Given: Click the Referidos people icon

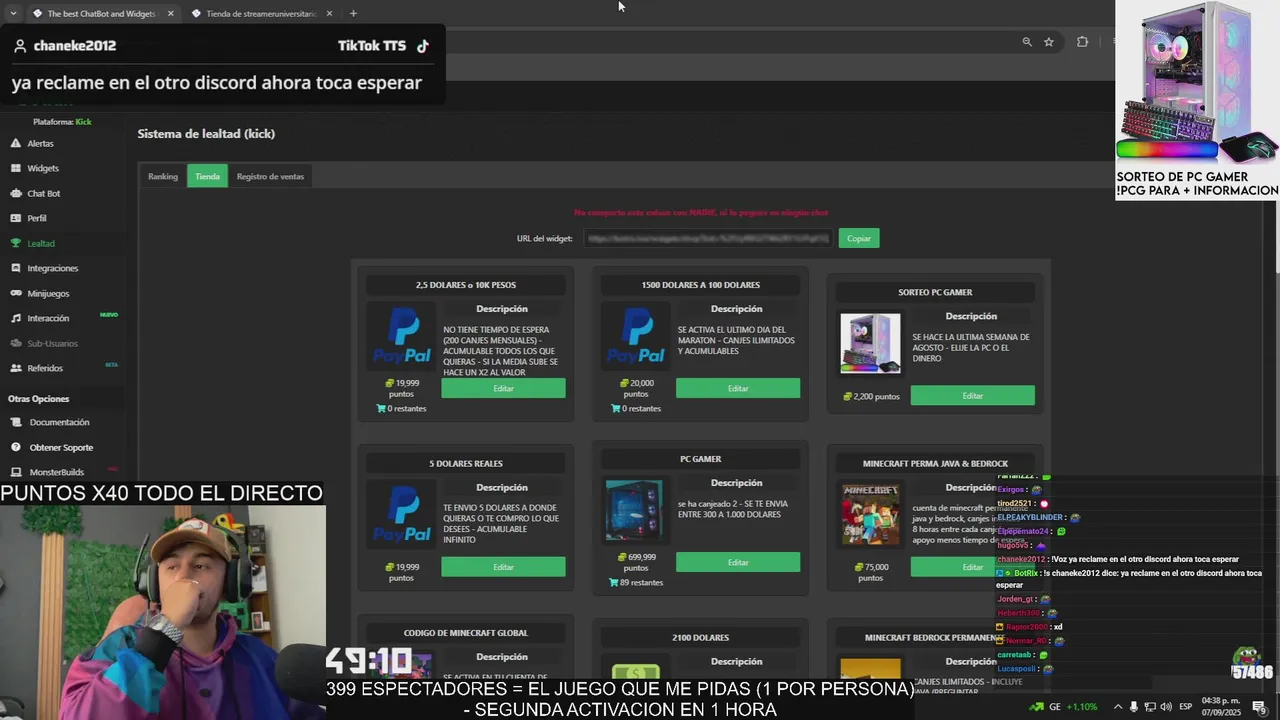Looking at the screenshot, I should click(x=16, y=368).
